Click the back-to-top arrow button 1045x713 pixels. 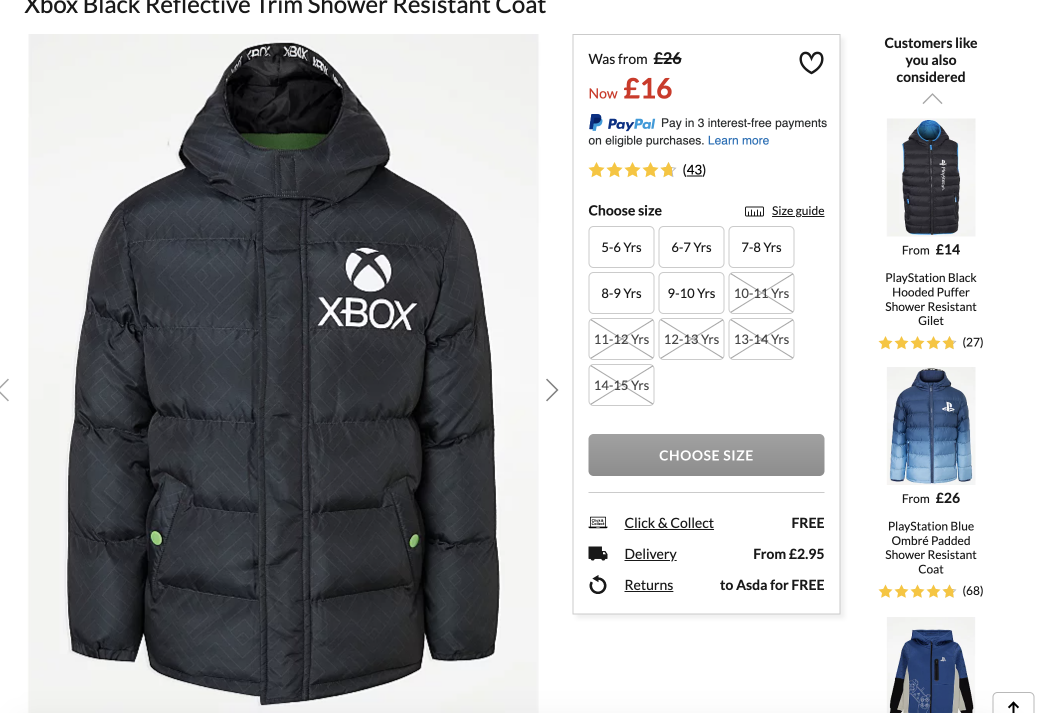click(x=1013, y=705)
